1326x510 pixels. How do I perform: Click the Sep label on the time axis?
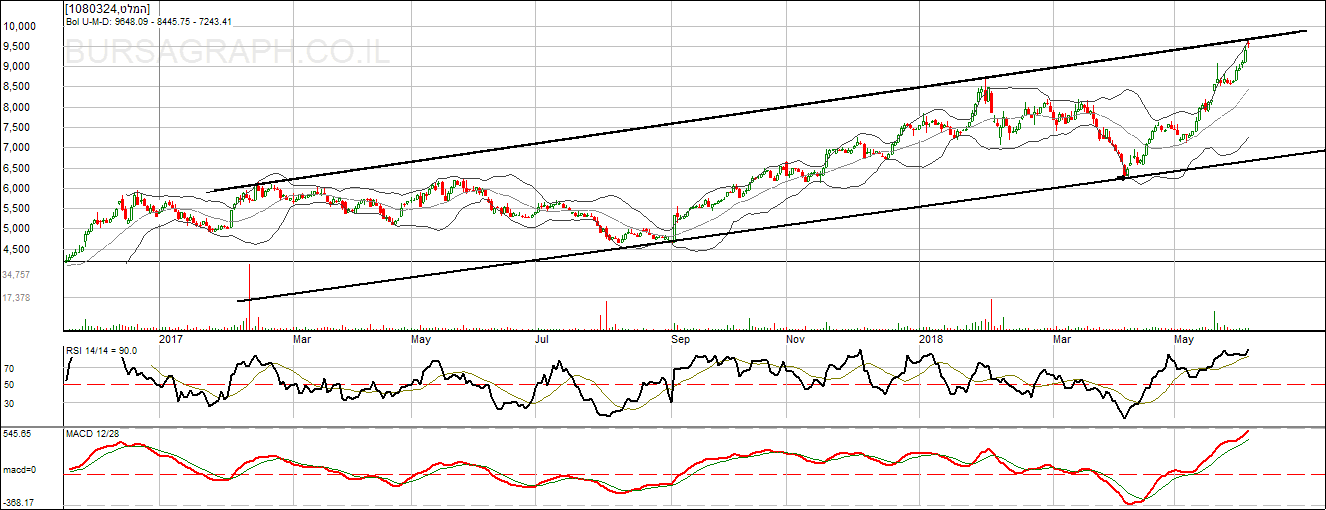pyautogui.click(x=680, y=339)
